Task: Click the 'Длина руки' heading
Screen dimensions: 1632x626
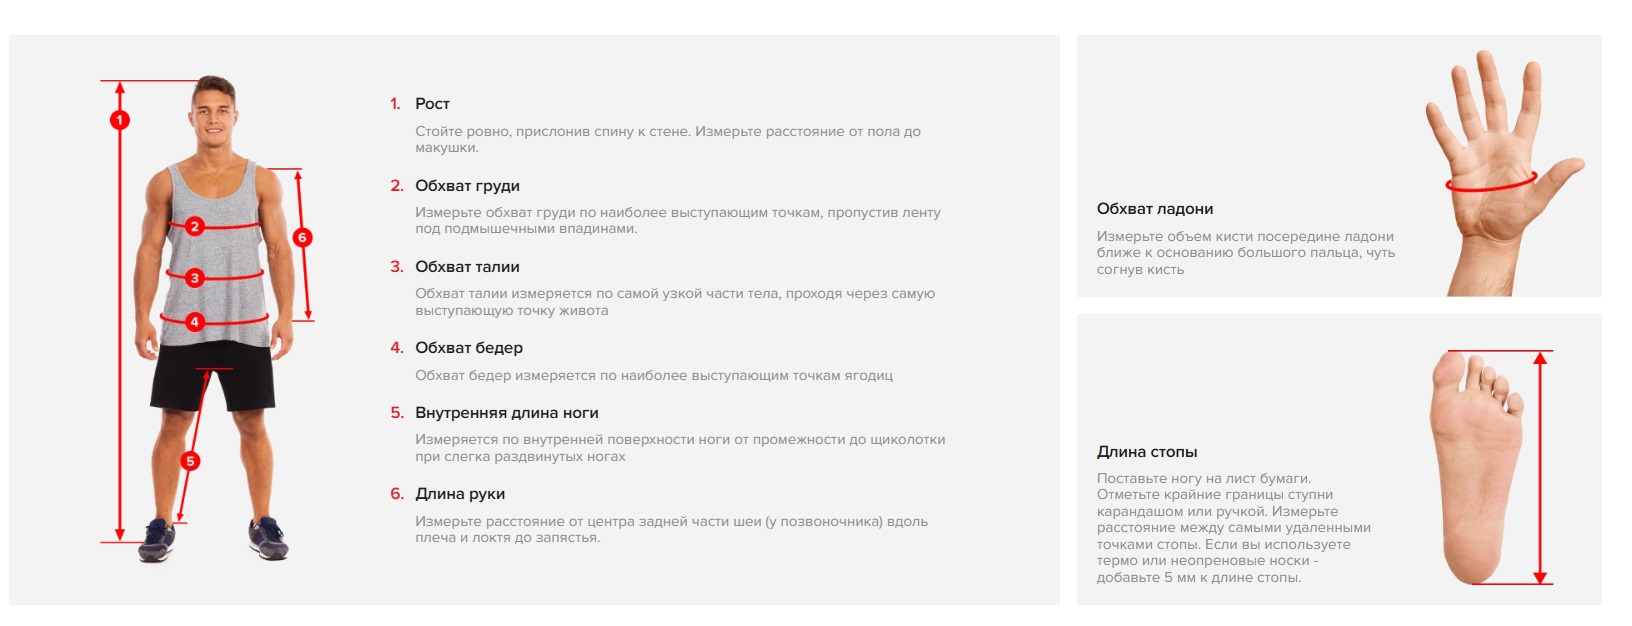Action: pos(460,494)
